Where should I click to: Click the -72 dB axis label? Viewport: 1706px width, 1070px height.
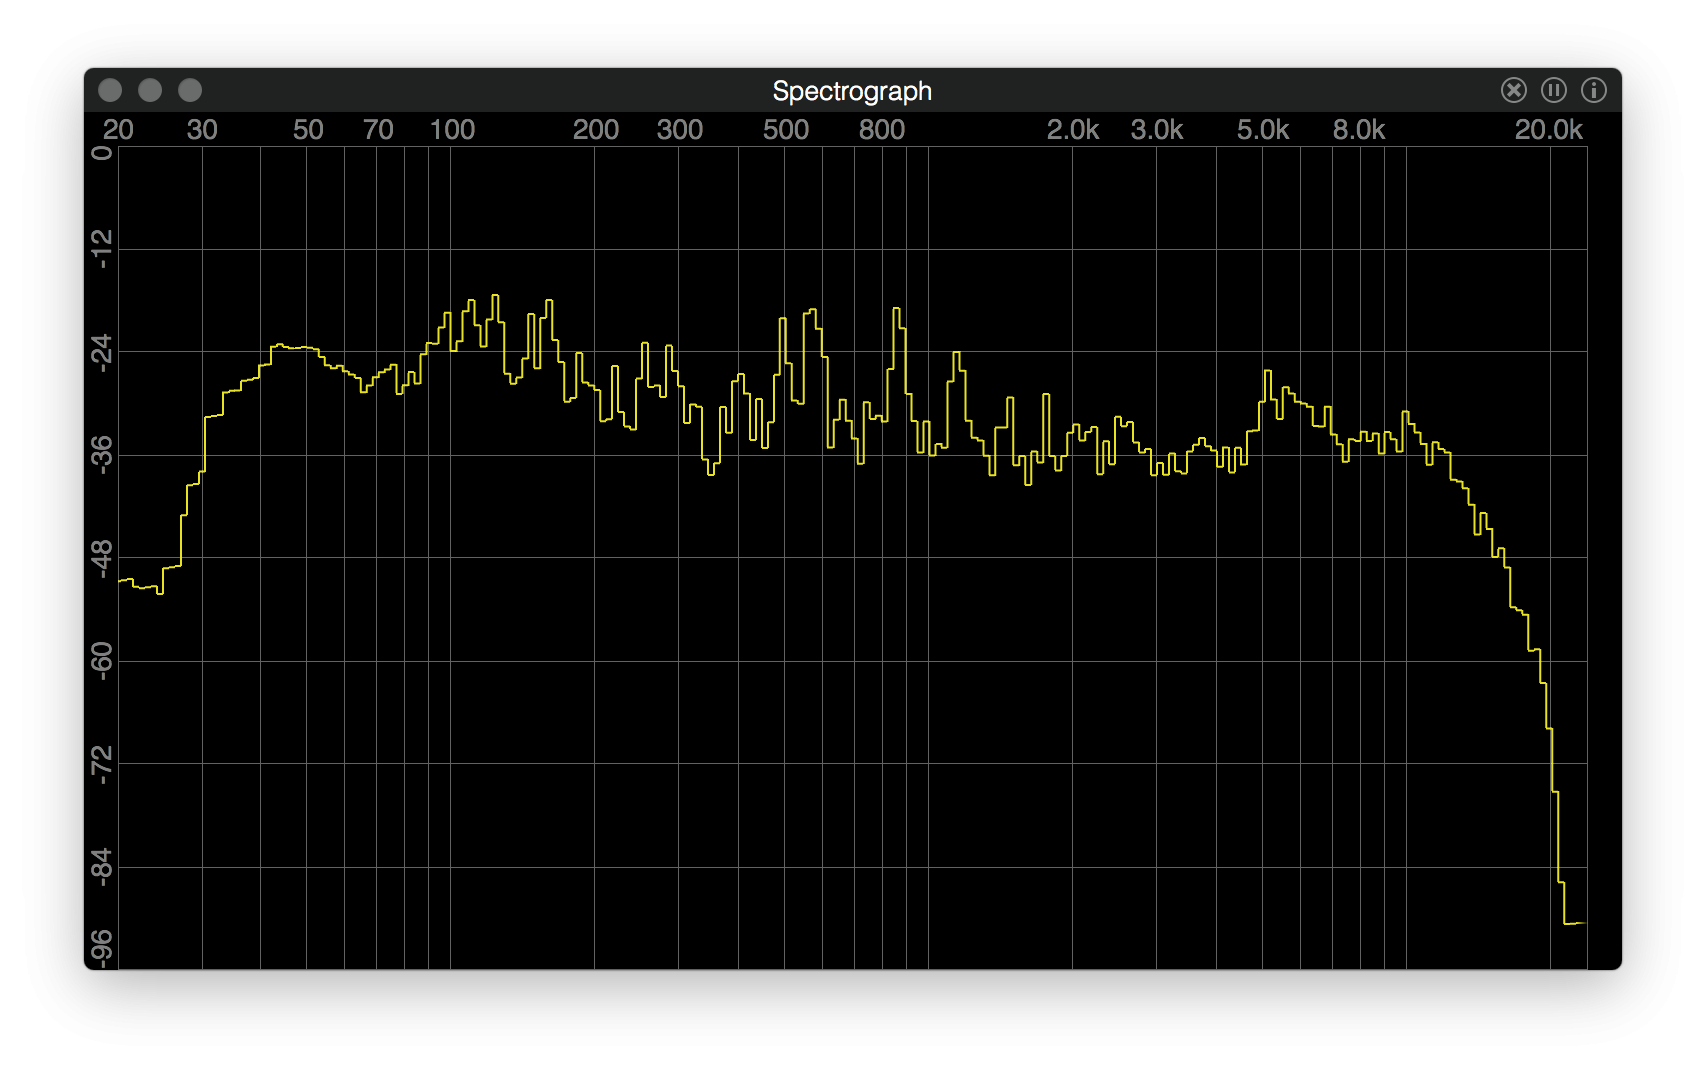point(101,764)
